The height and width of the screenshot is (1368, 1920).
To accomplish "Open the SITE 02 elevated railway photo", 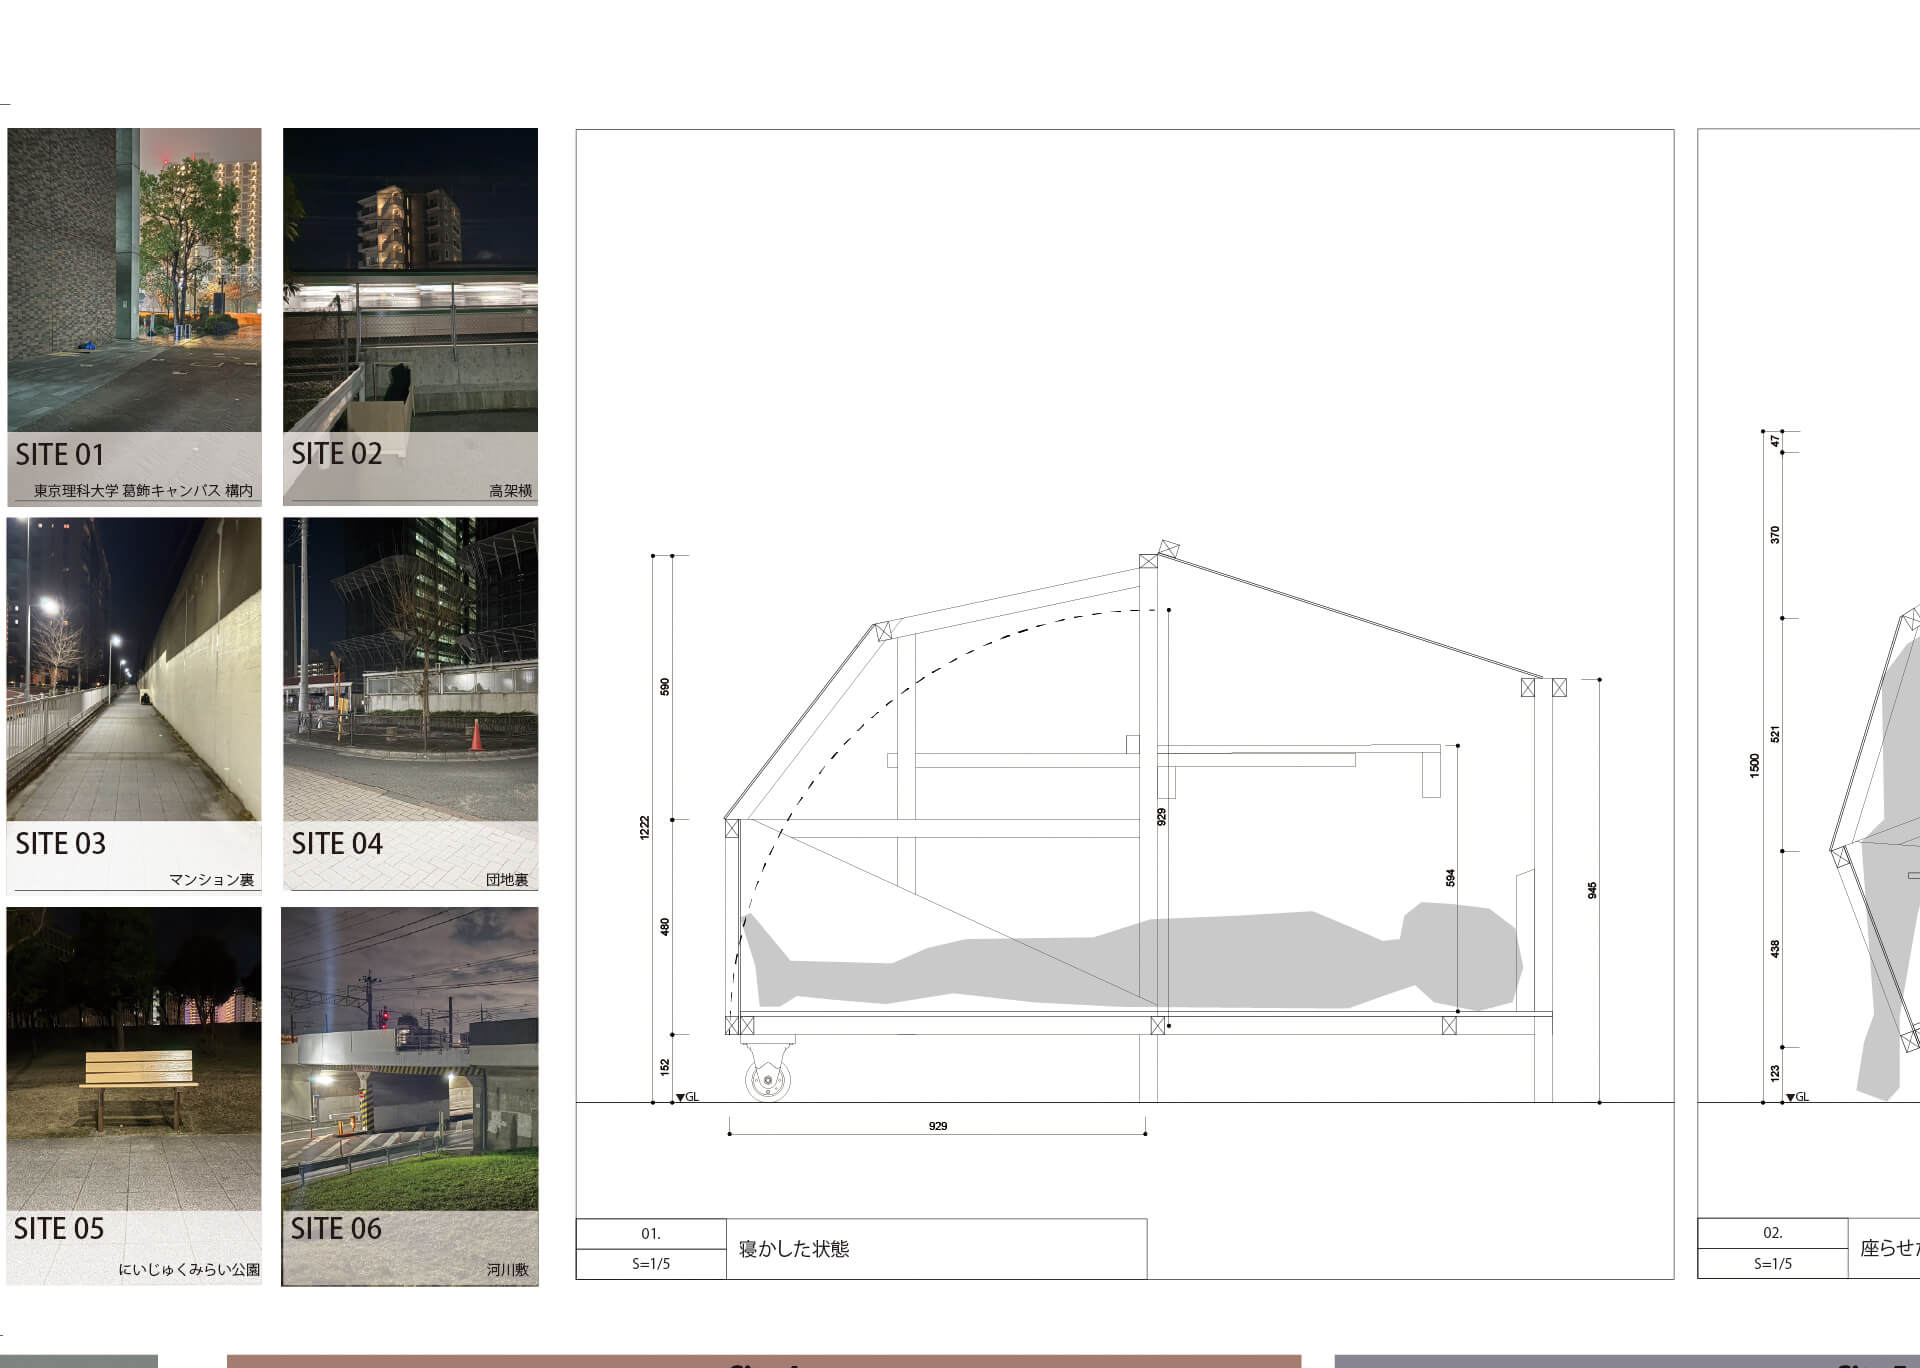I will click(410, 280).
